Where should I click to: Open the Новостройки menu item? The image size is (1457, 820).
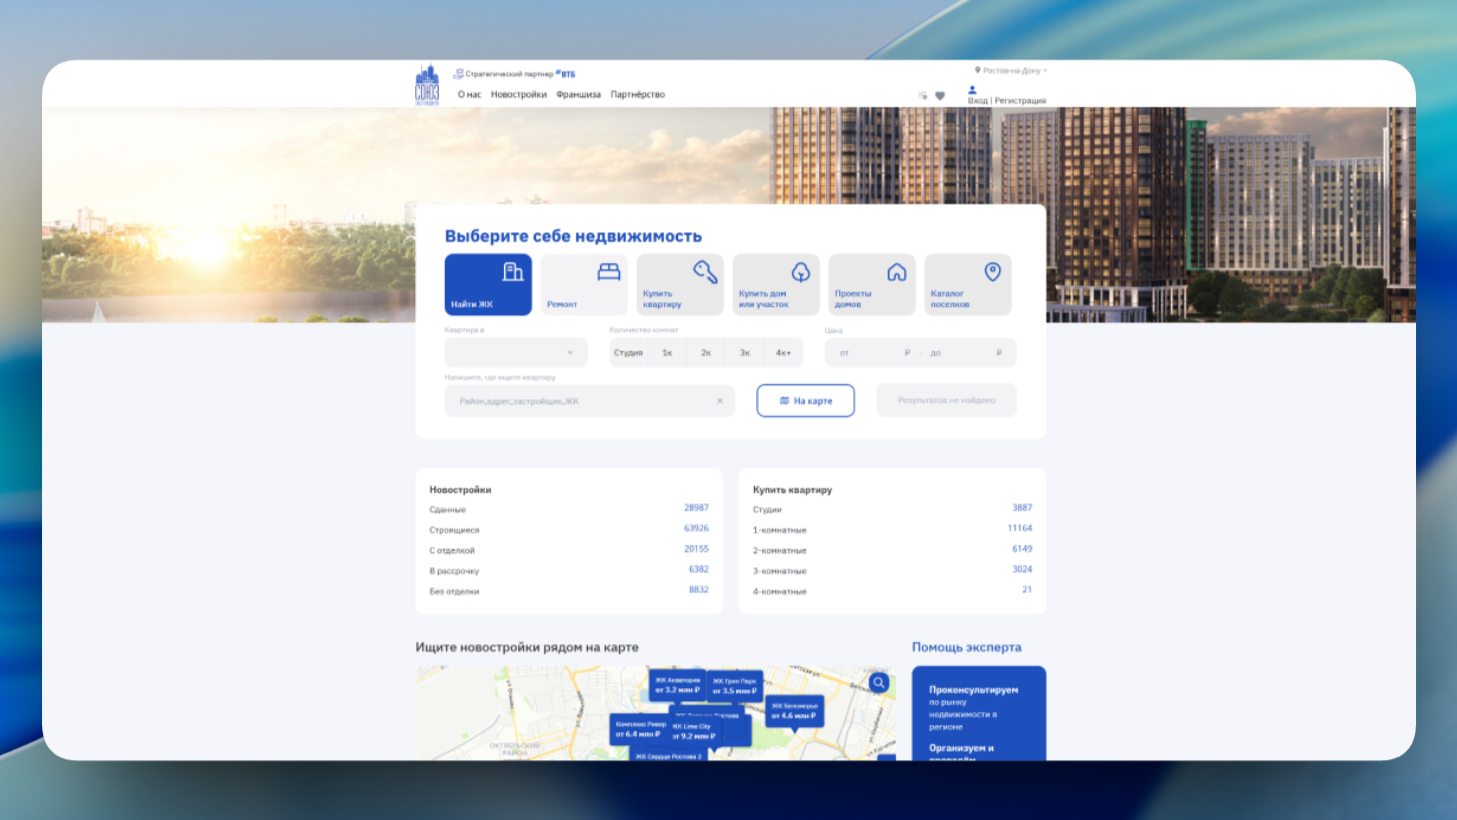click(x=519, y=95)
